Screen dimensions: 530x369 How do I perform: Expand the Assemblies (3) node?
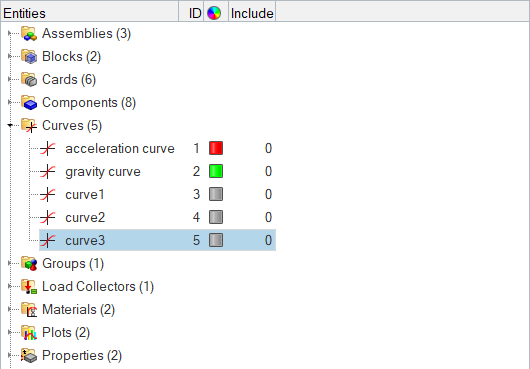point(10,33)
